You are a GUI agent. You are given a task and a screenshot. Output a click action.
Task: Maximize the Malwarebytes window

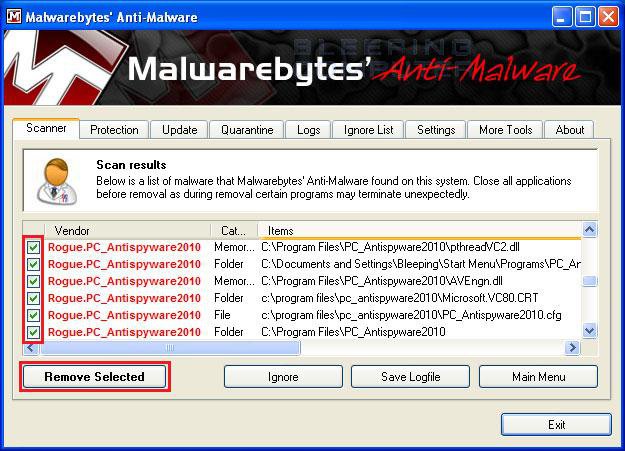tap(585, 17)
